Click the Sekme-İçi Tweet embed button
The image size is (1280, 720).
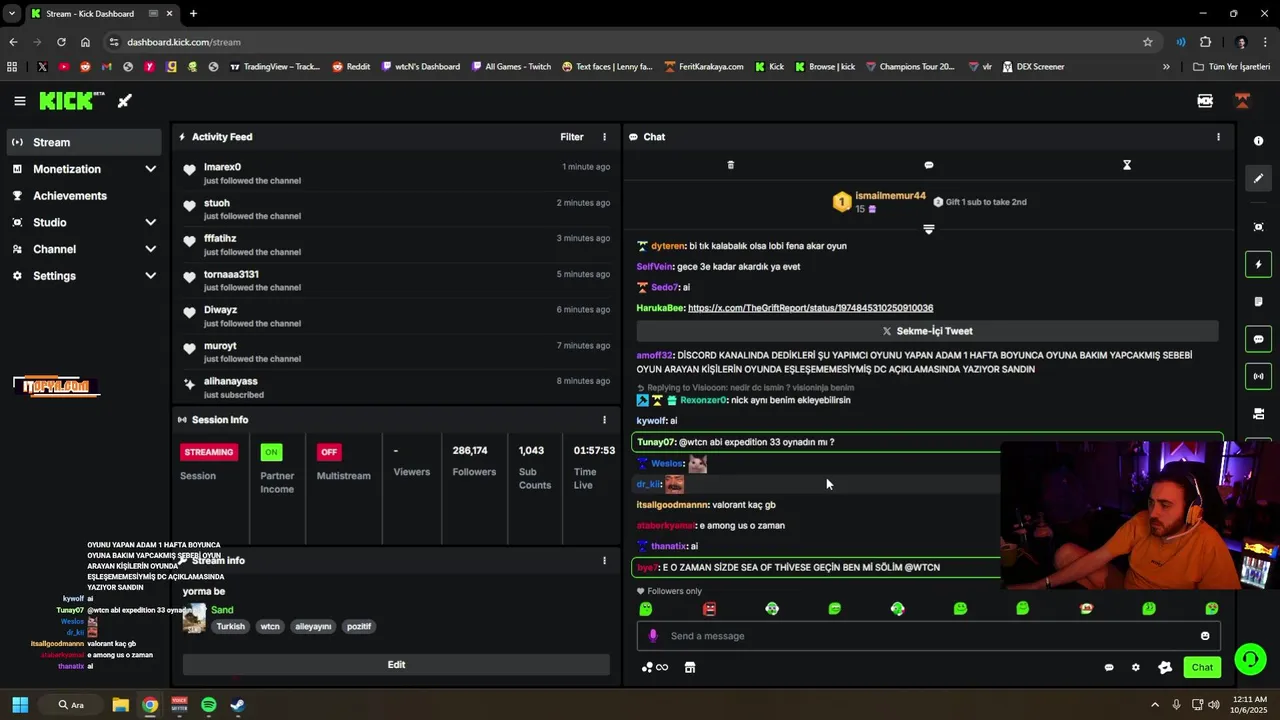(x=928, y=331)
